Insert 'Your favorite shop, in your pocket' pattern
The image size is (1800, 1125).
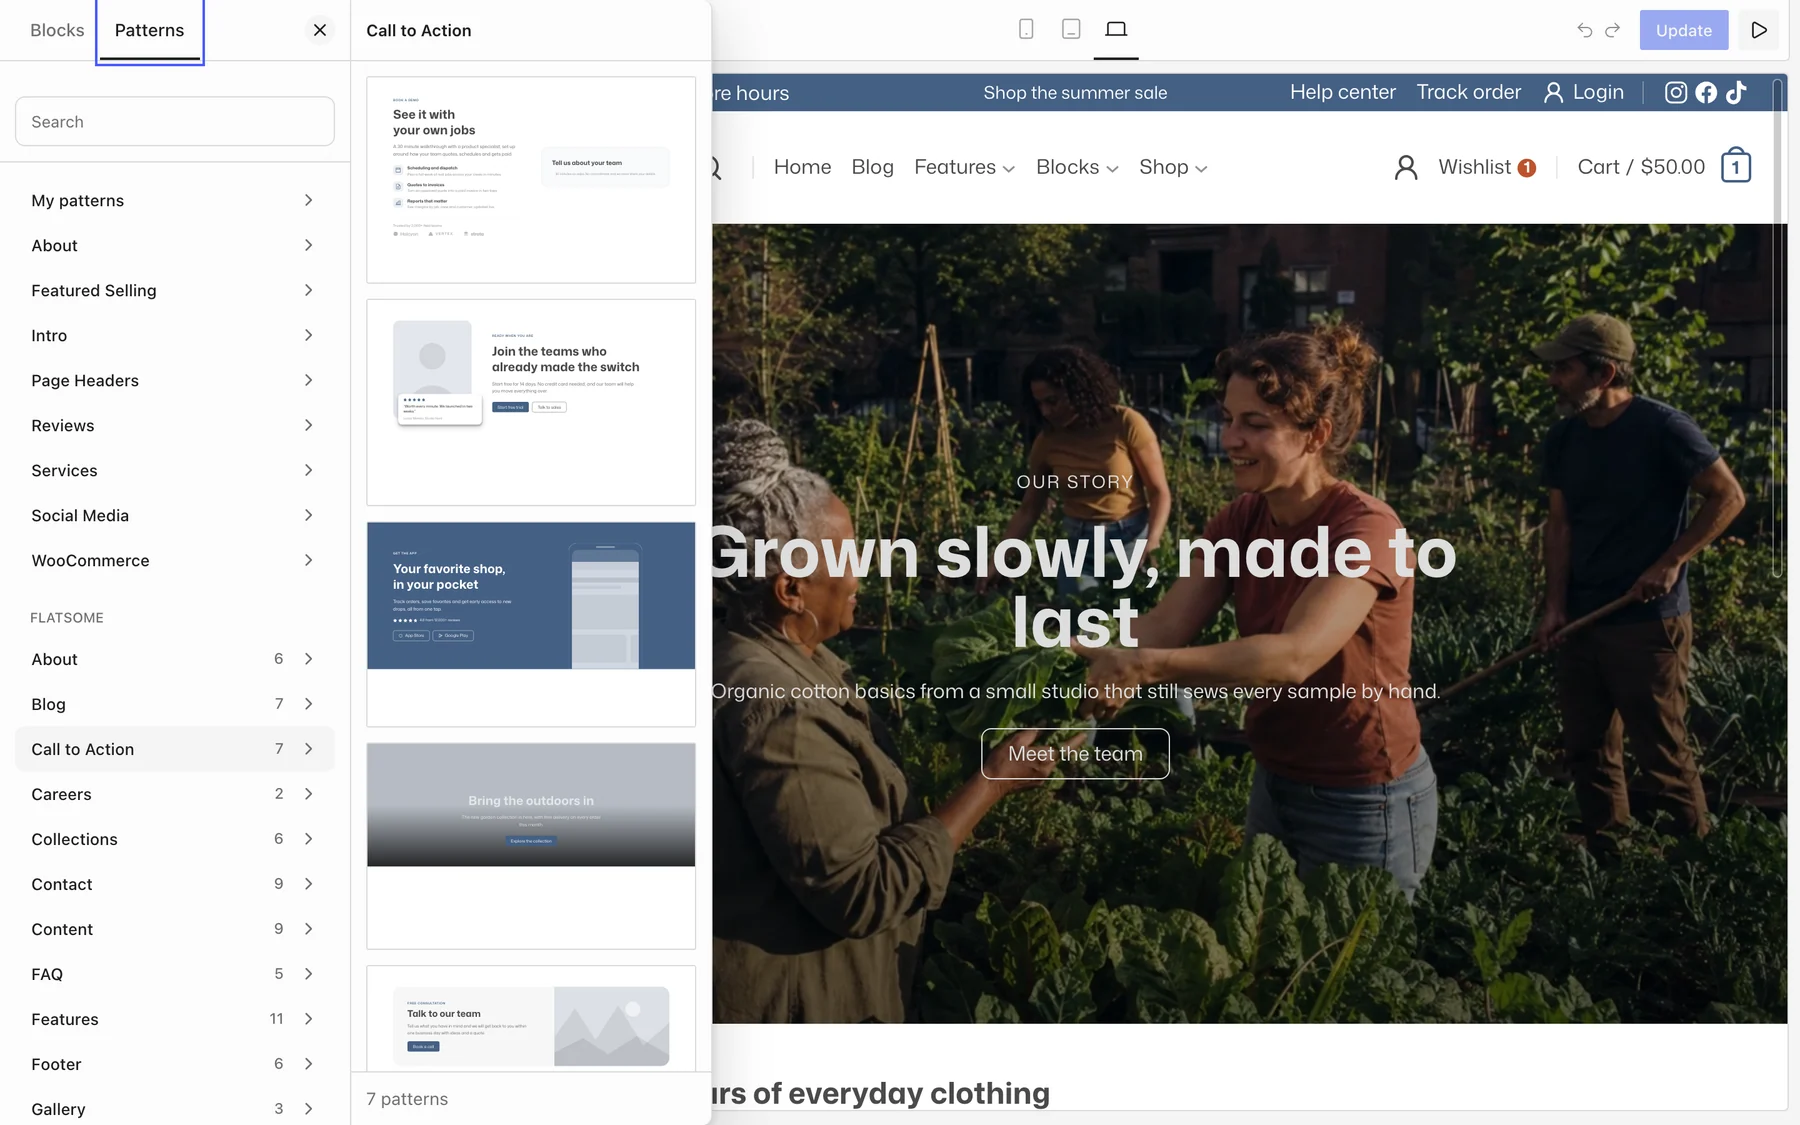pyautogui.click(x=531, y=624)
